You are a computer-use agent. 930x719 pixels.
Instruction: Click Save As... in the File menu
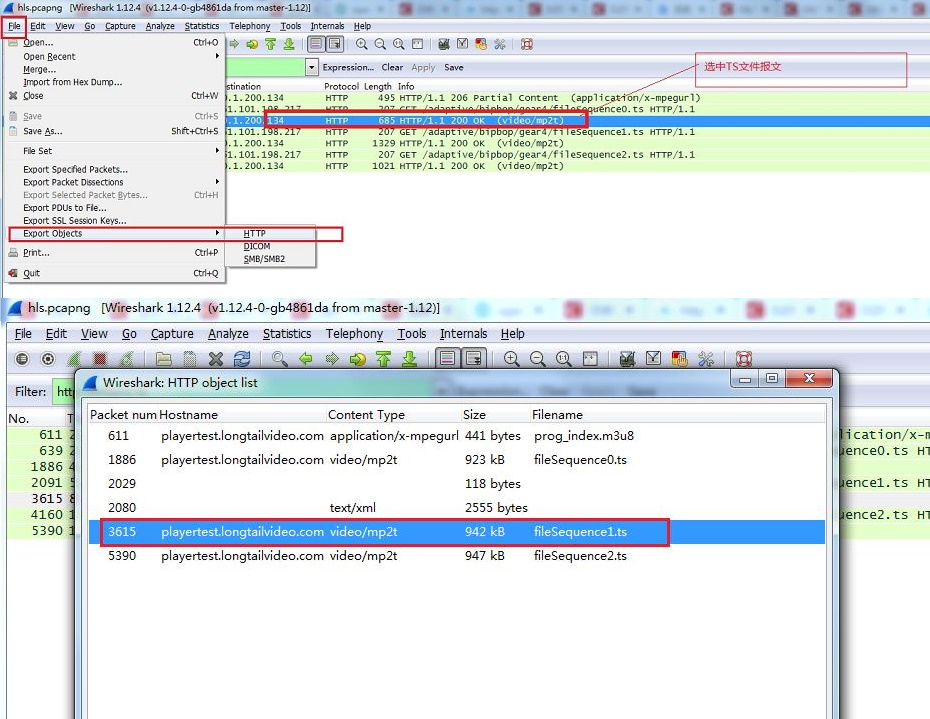click(x=42, y=131)
